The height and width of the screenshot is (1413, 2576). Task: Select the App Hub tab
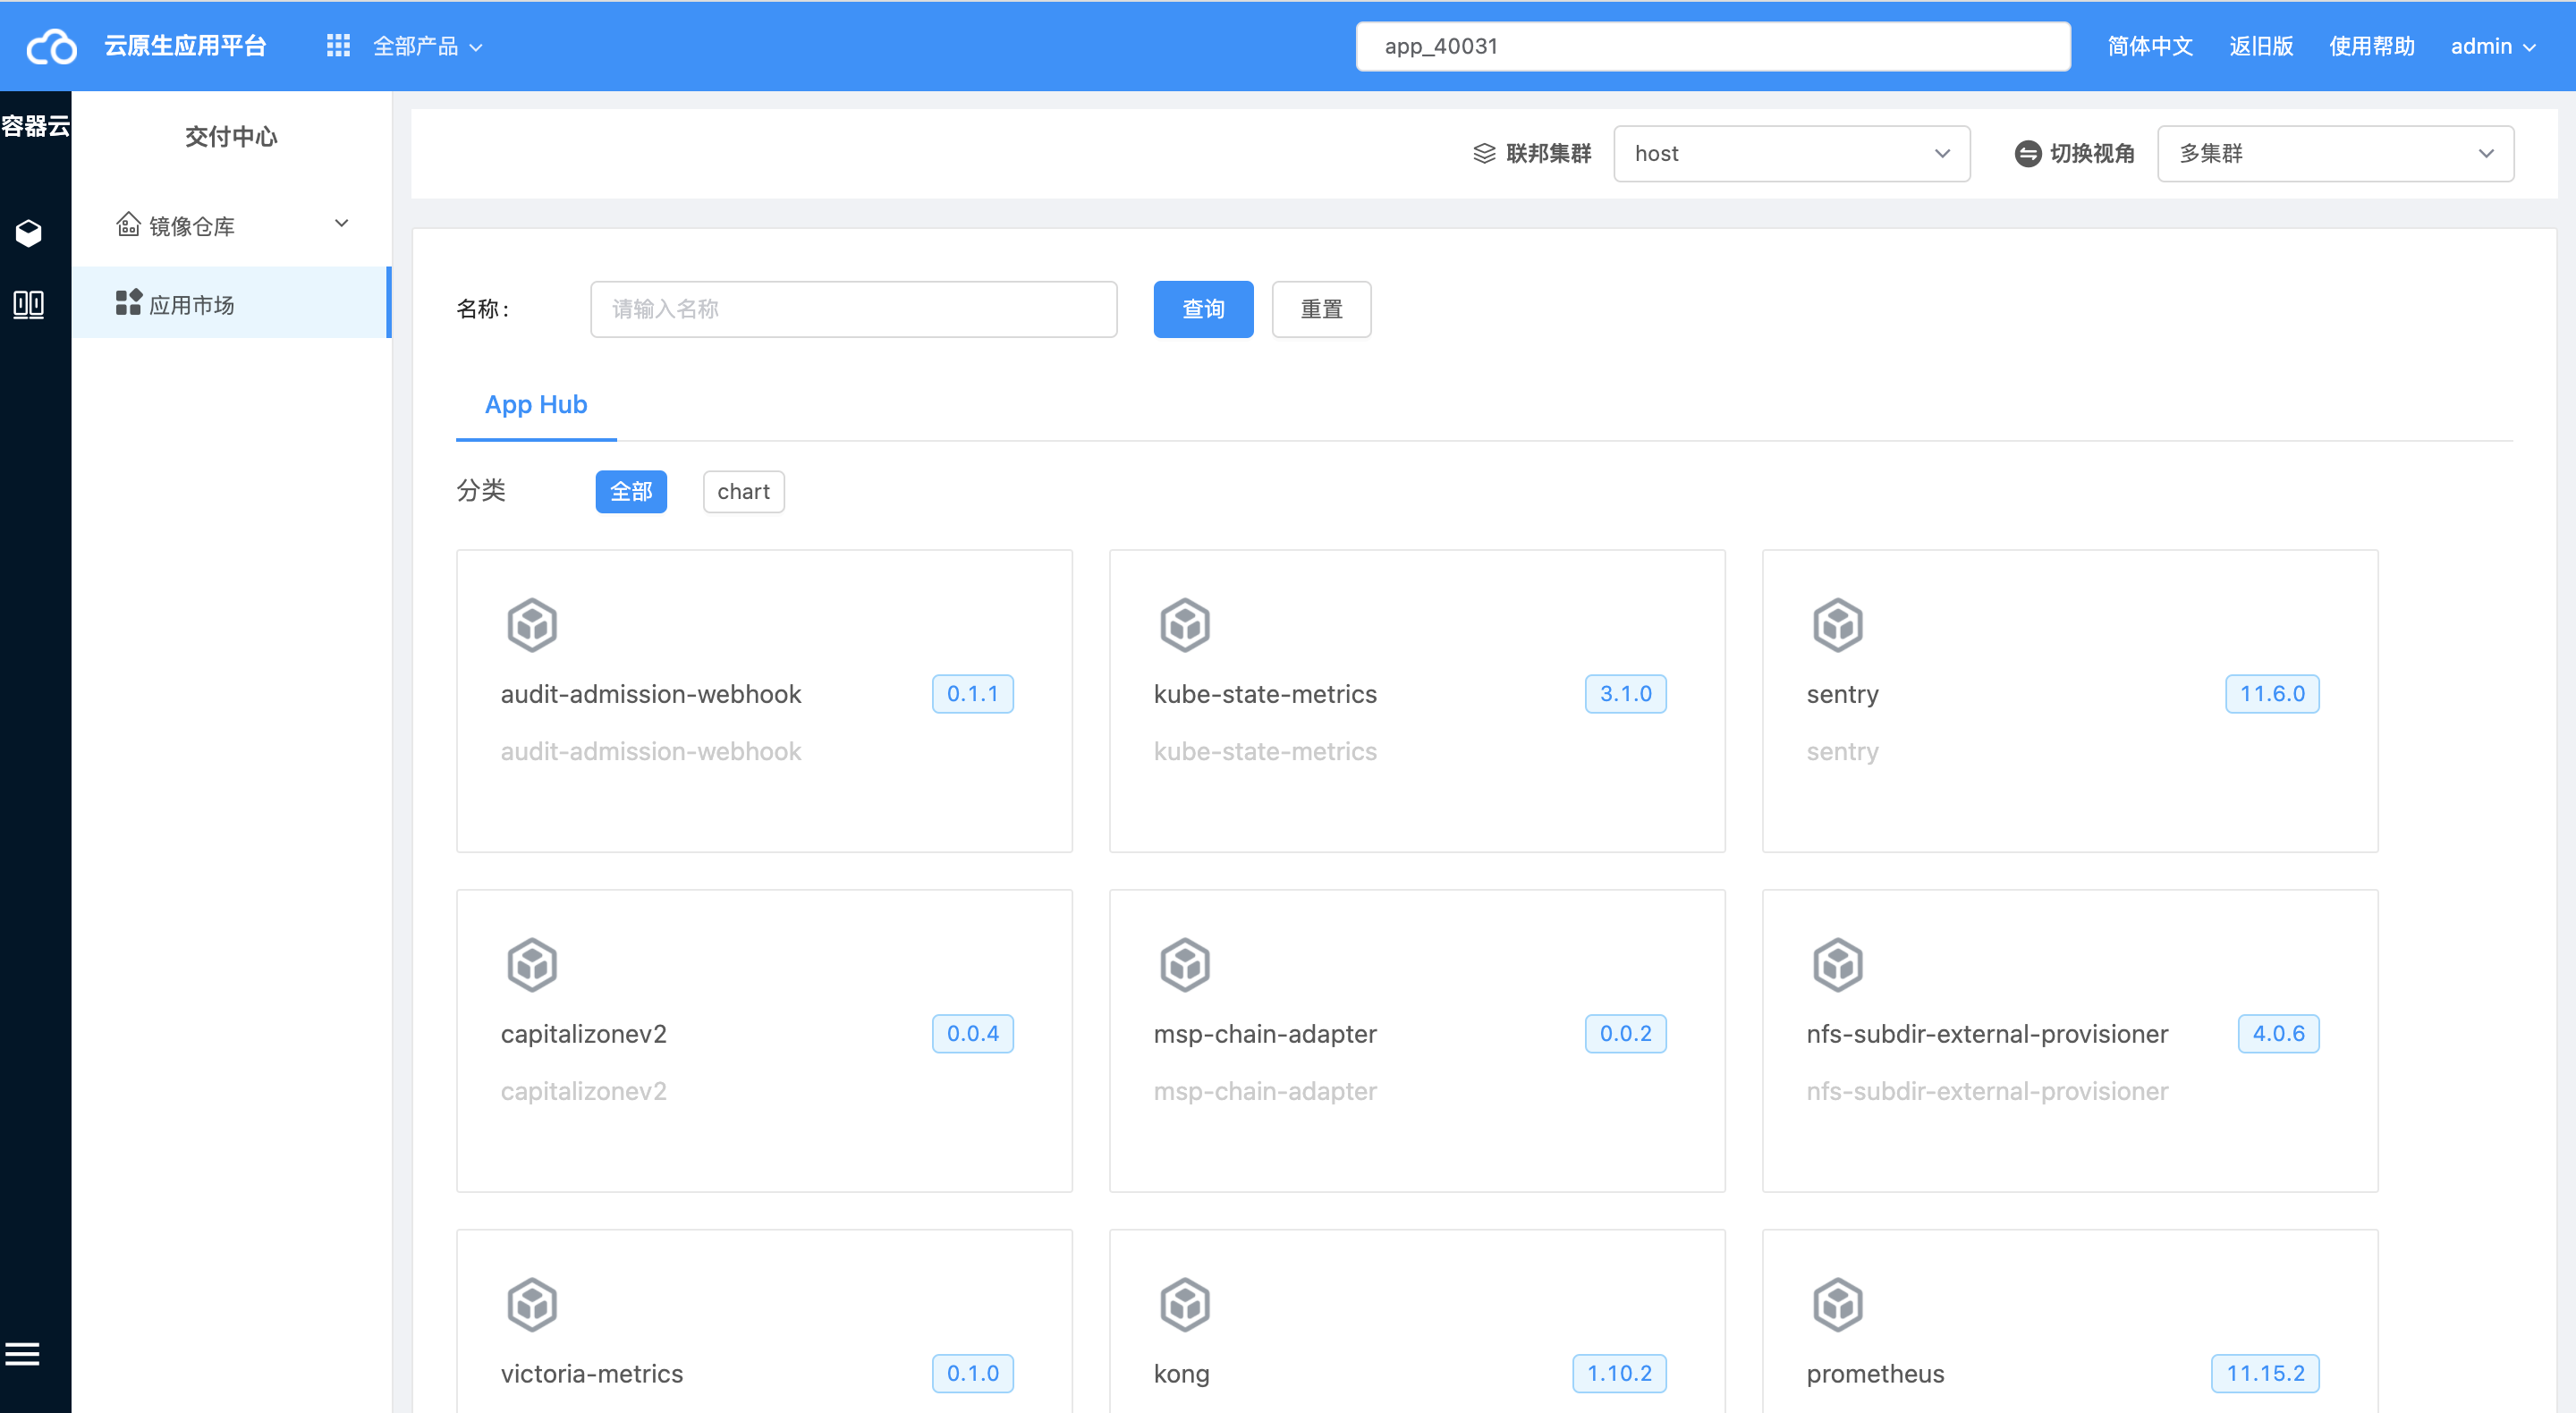point(536,405)
